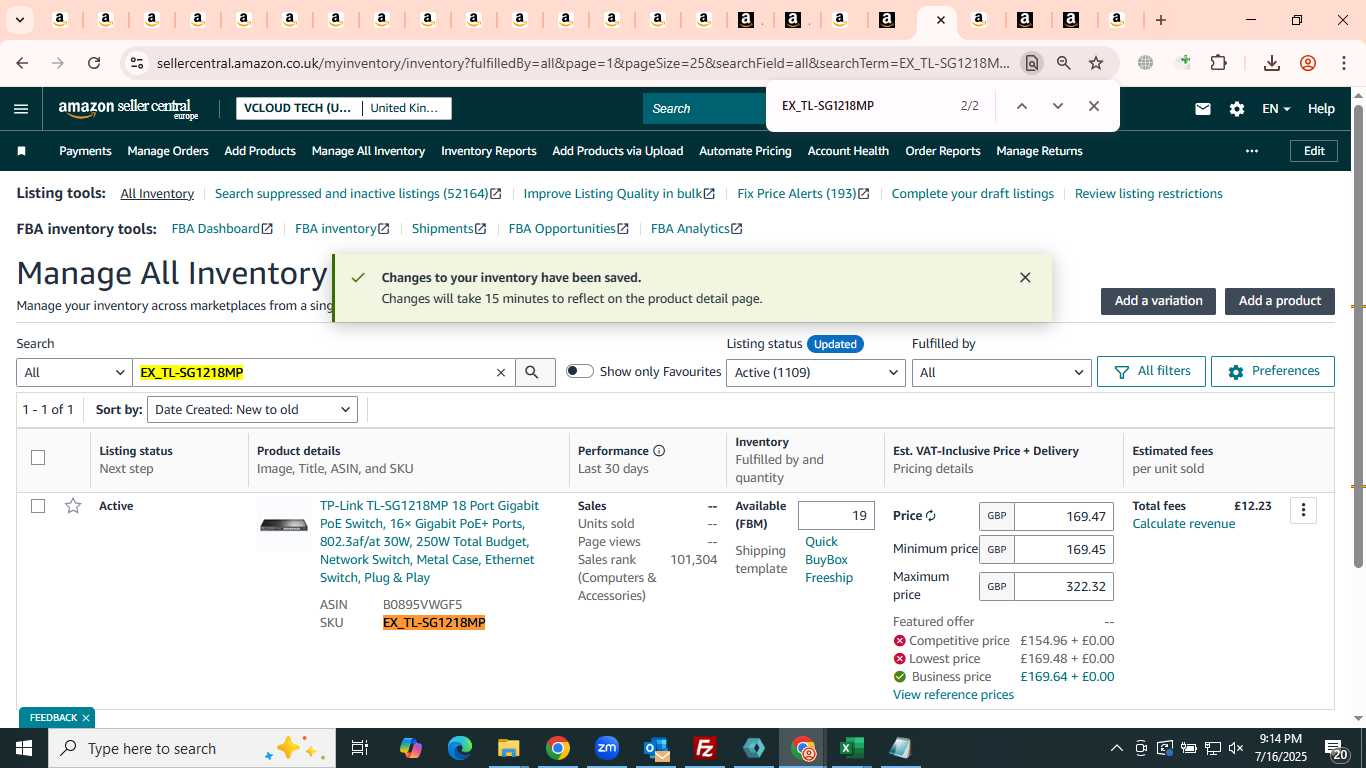Viewport: 1366px width, 768px height.
Task: Open the mail messages icon
Action: click(1203, 109)
